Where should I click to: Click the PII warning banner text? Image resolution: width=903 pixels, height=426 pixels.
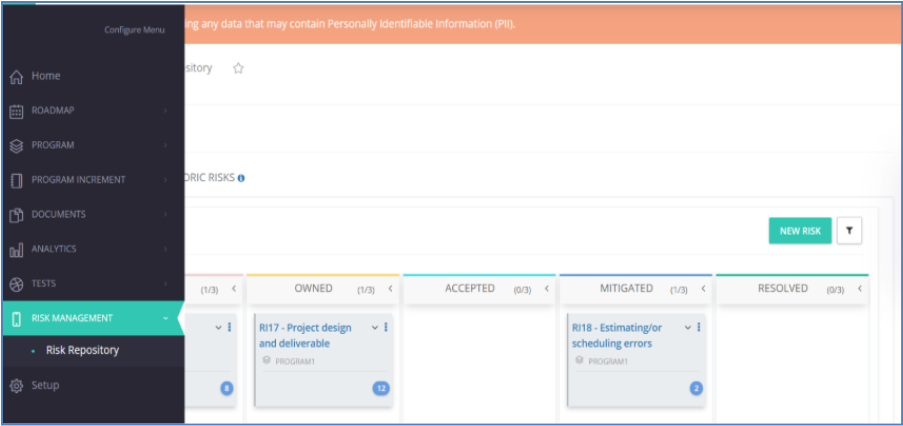click(350, 25)
